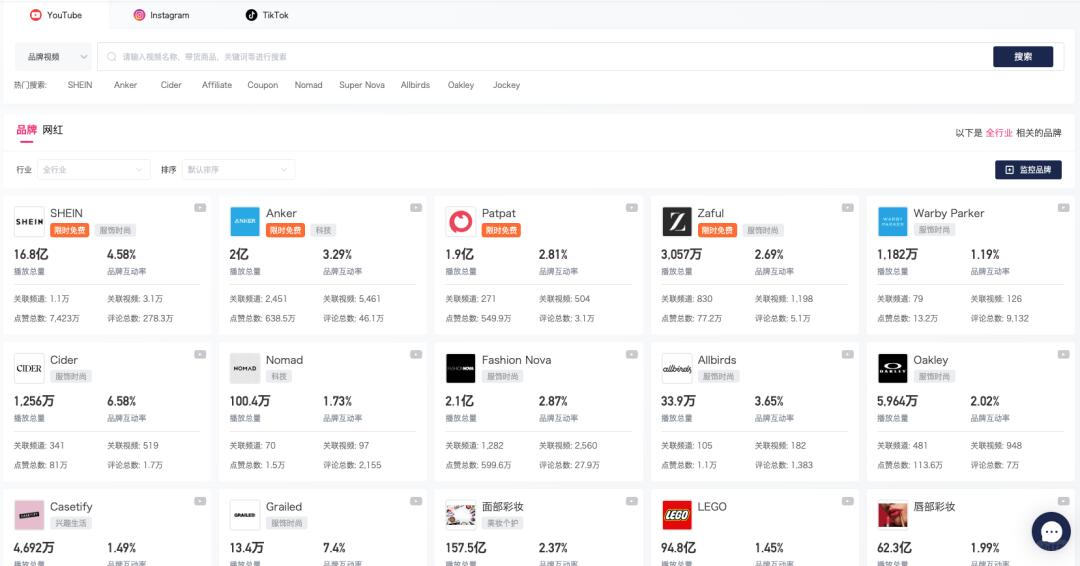1080x566 pixels.
Task: Click the 全行业 link in the header note
Action: (x=999, y=132)
